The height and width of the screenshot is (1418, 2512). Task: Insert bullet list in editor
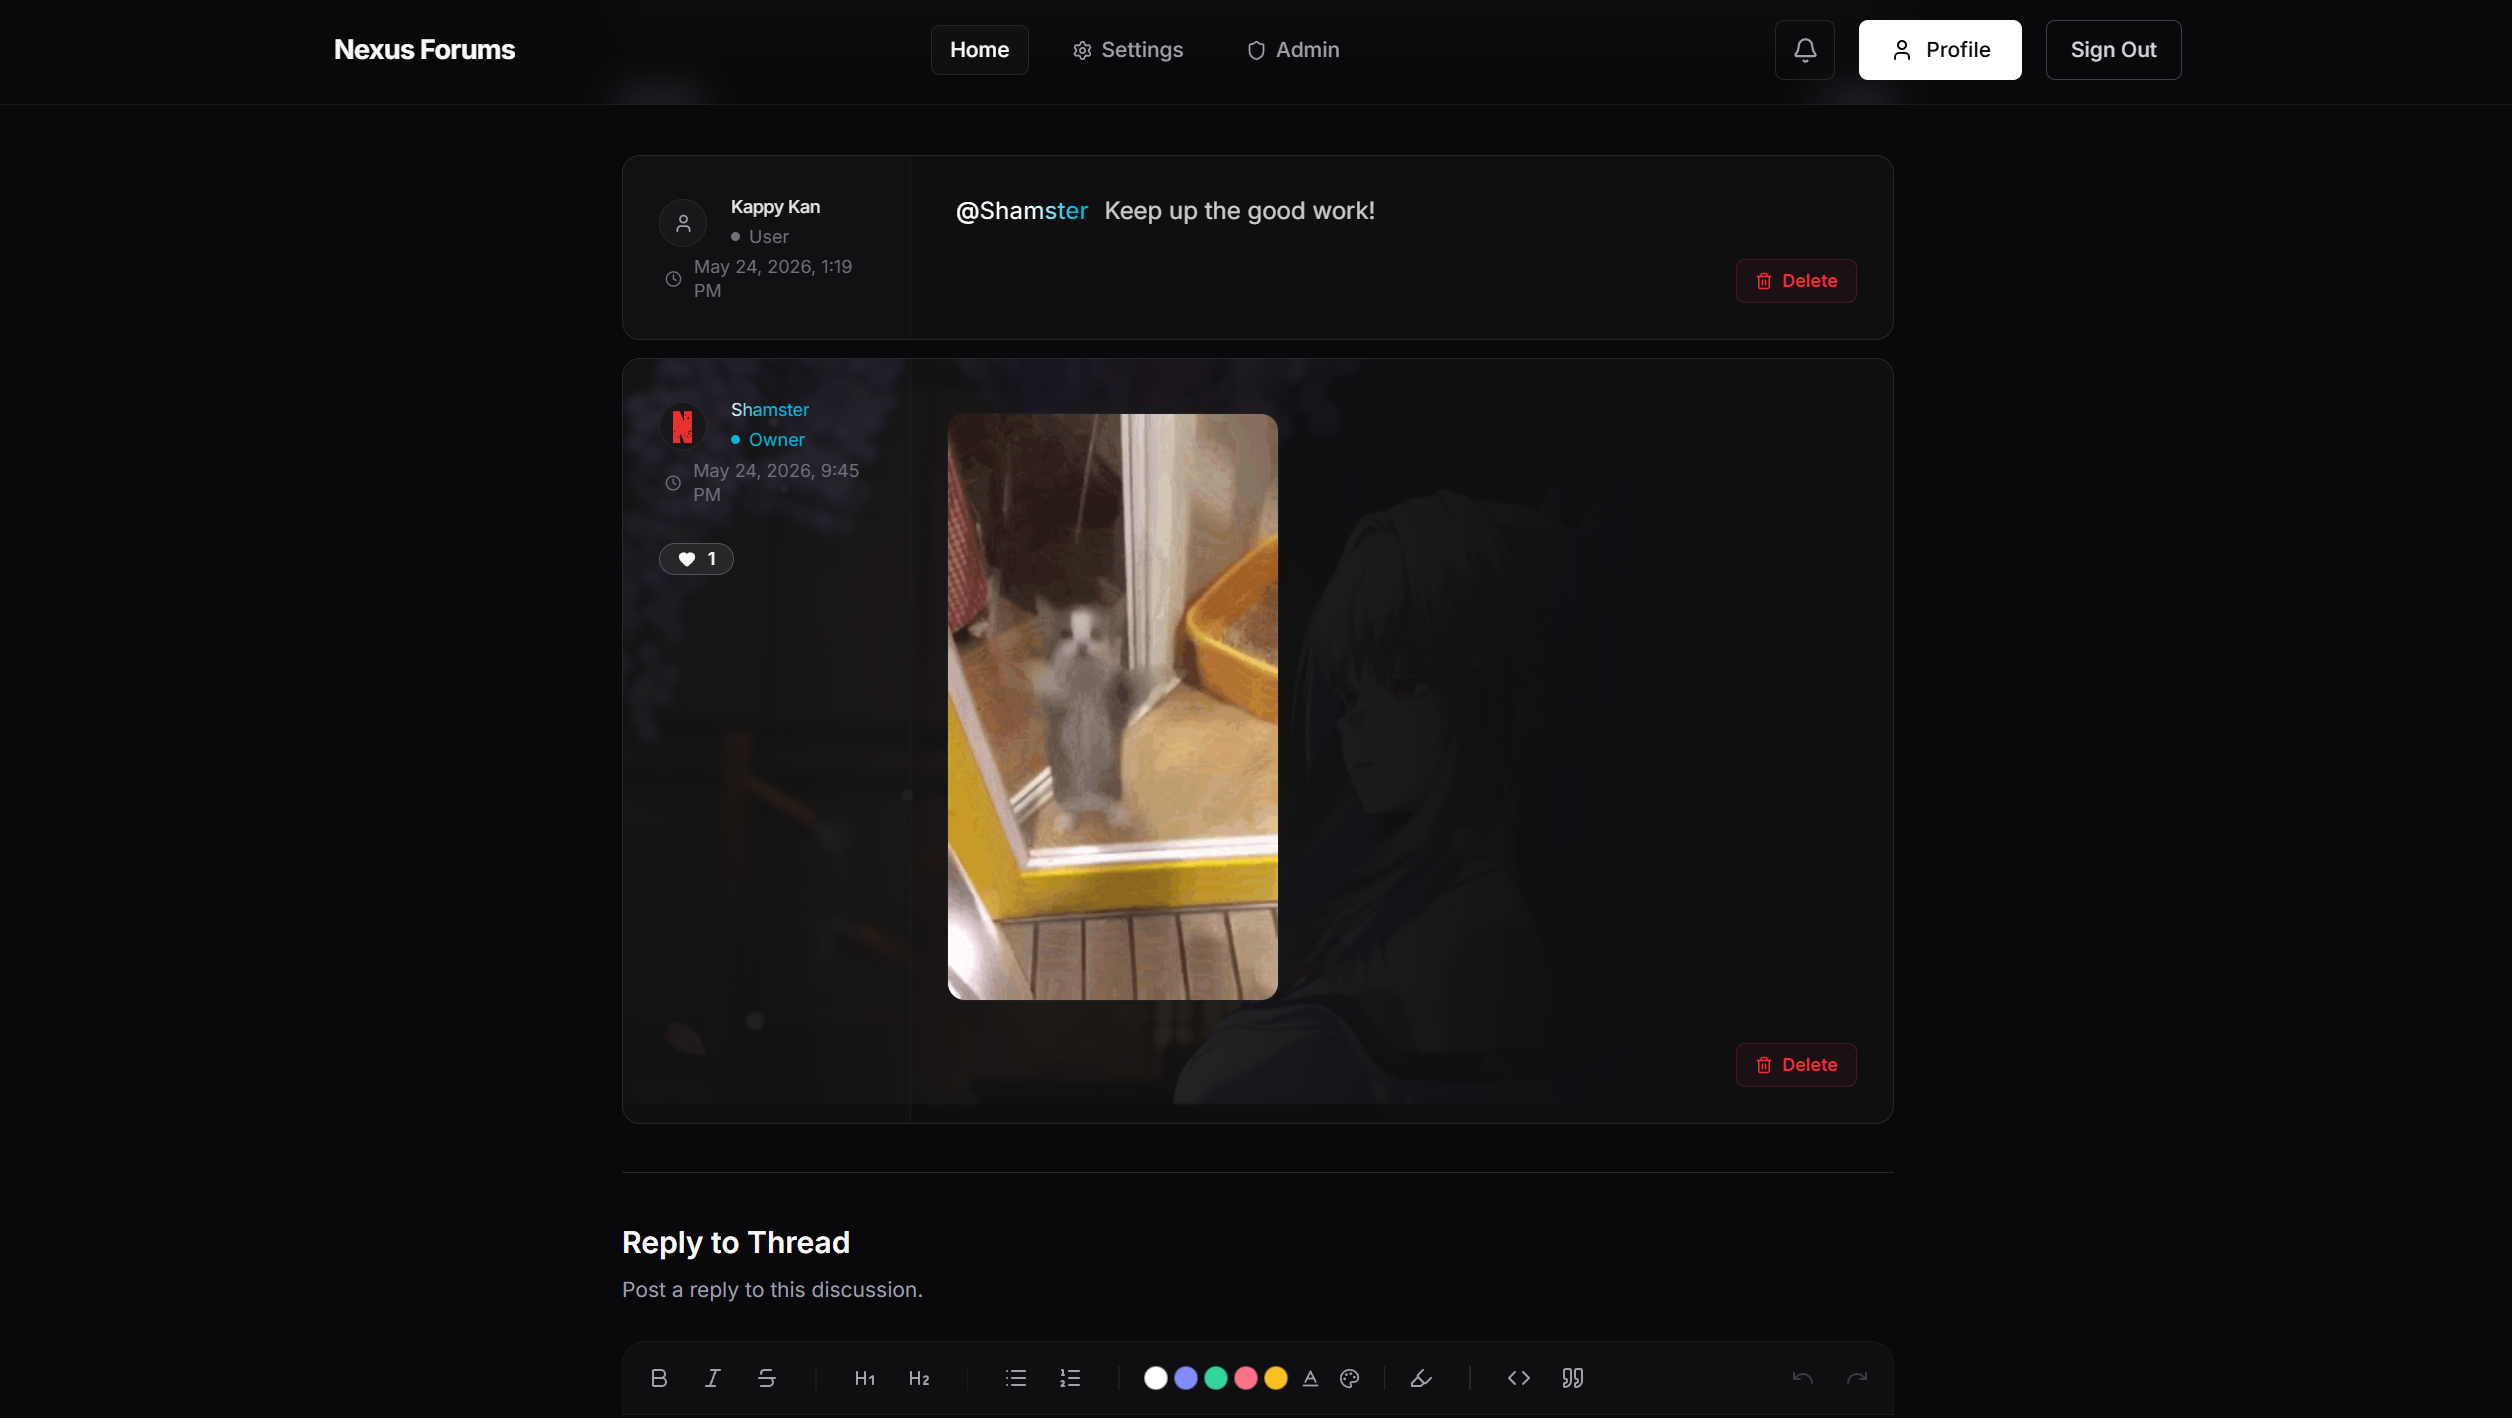1016,1378
